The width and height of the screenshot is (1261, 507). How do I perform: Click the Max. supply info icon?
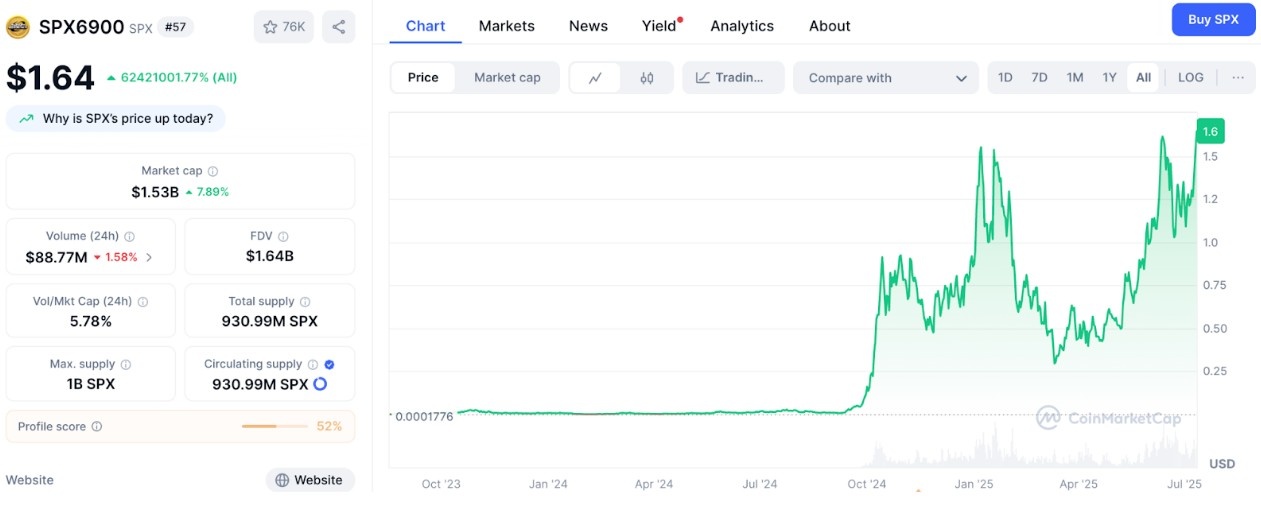pyautogui.click(x=126, y=365)
